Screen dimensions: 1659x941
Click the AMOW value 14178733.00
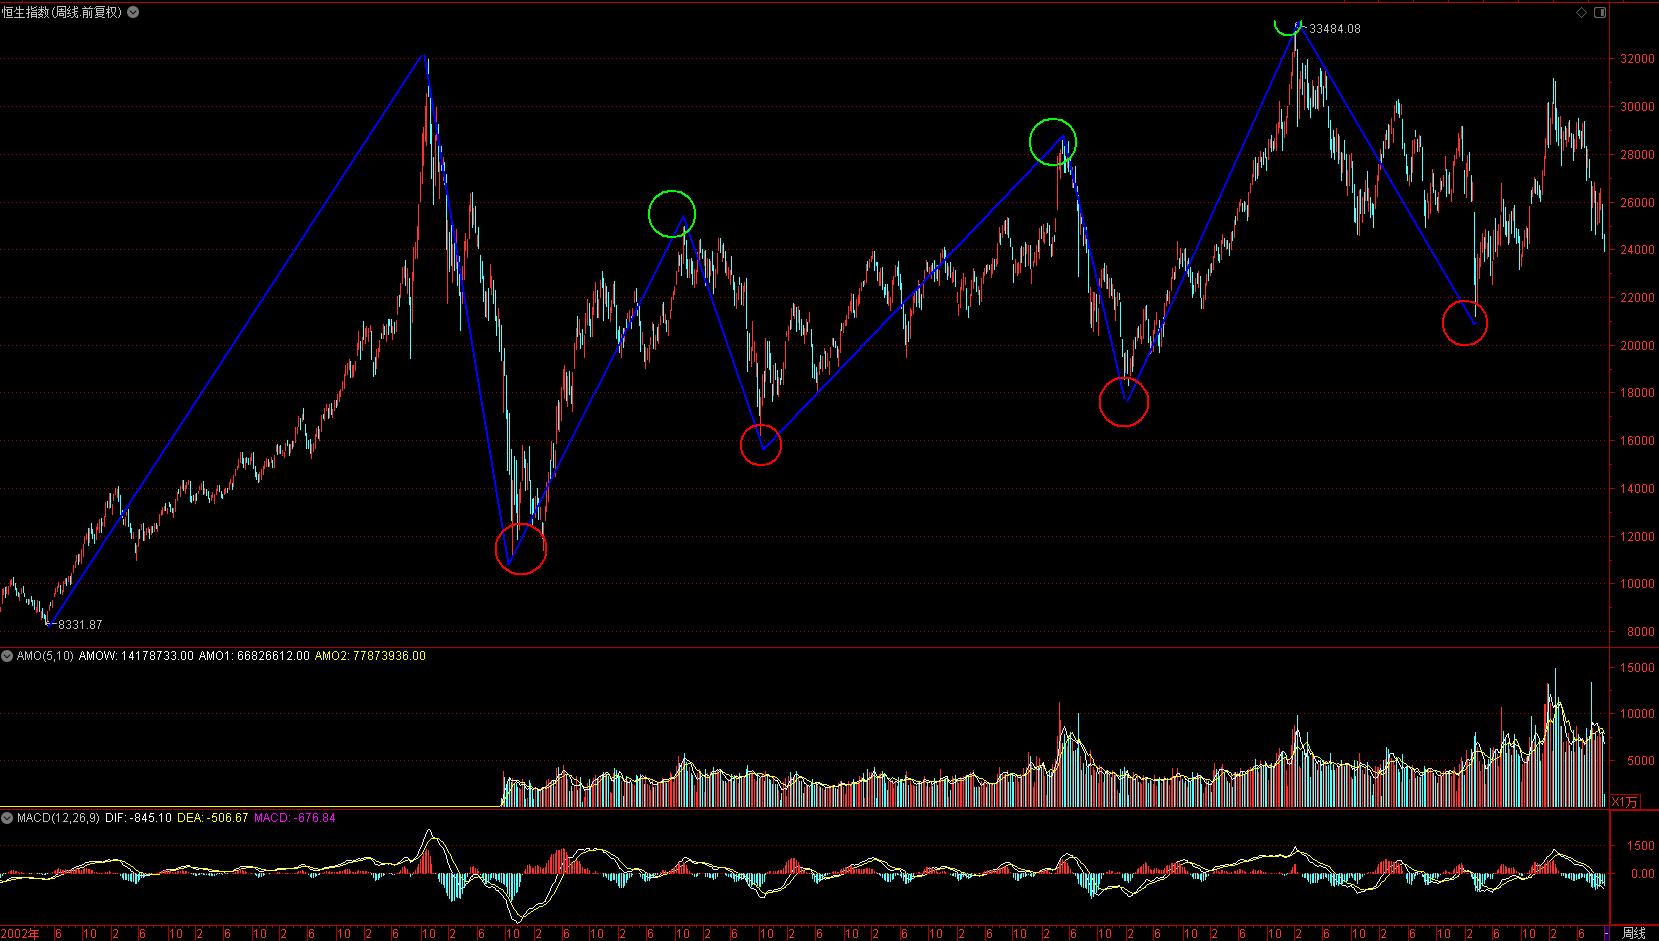[157, 656]
